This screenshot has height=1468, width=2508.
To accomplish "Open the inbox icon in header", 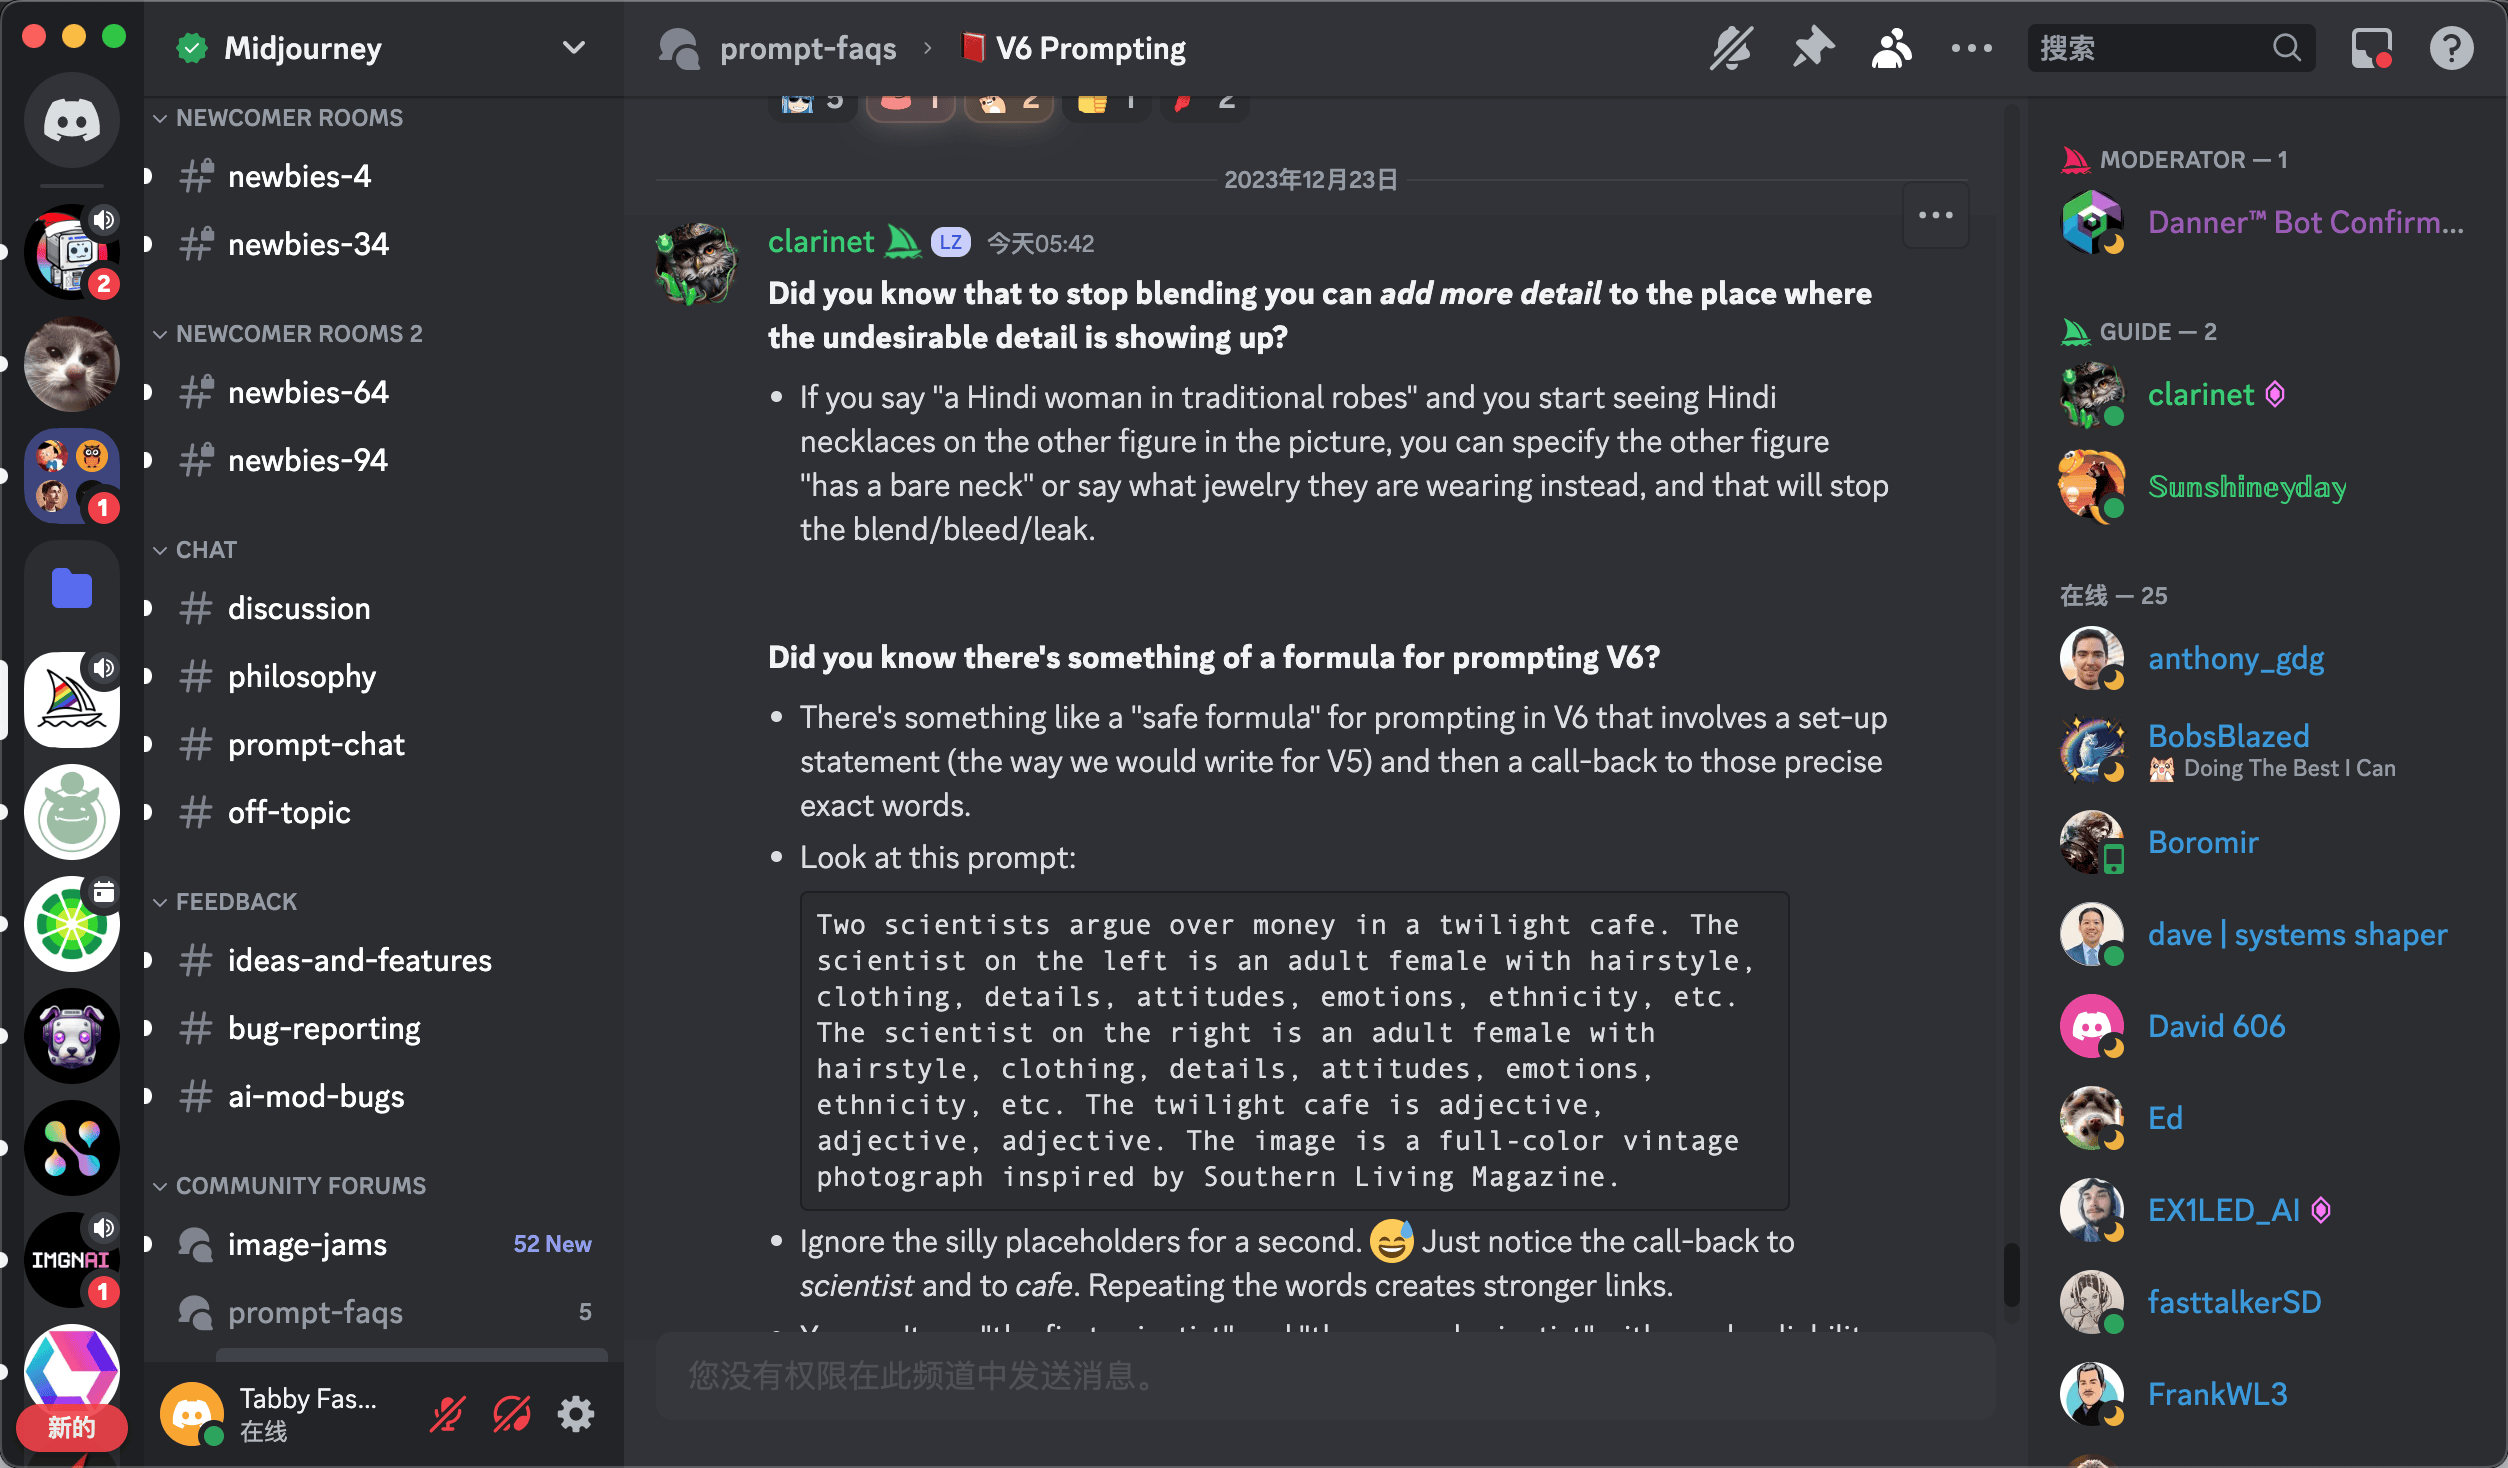I will [2371, 48].
